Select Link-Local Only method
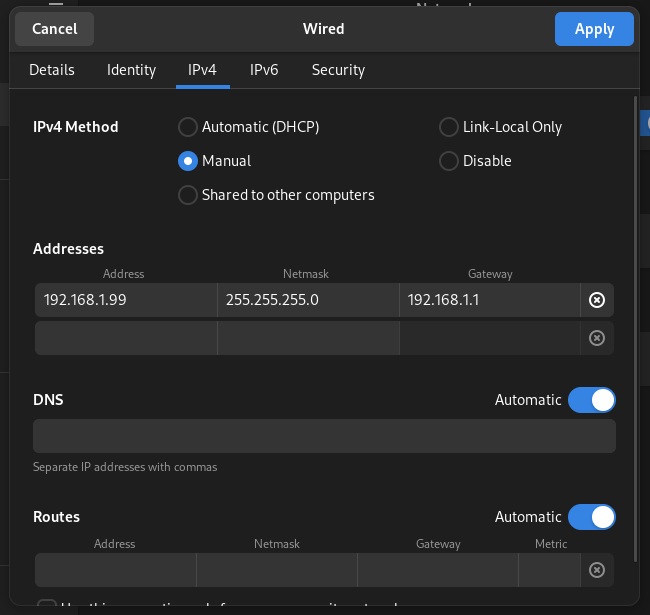Screen dimensions: 650x615 [x=500, y=127]
